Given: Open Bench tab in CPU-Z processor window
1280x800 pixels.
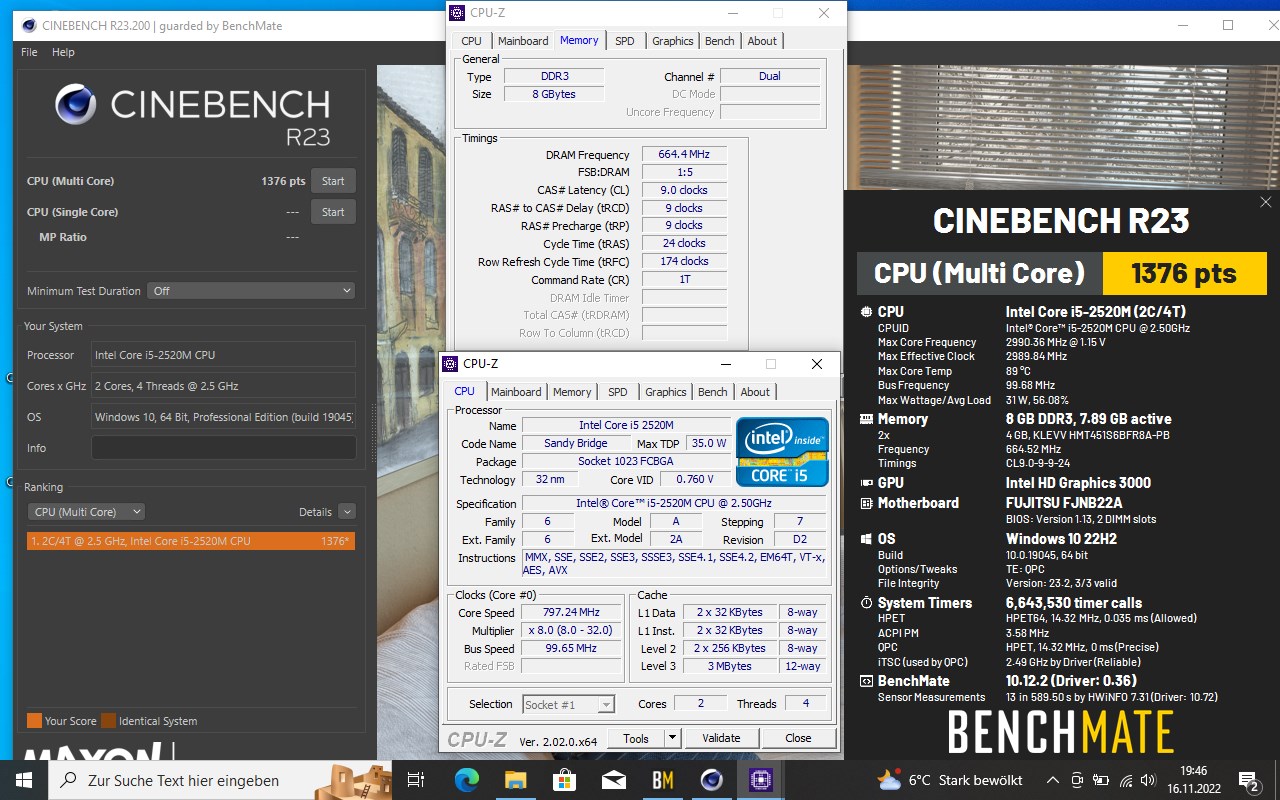Looking at the screenshot, I should click(x=712, y=392).
